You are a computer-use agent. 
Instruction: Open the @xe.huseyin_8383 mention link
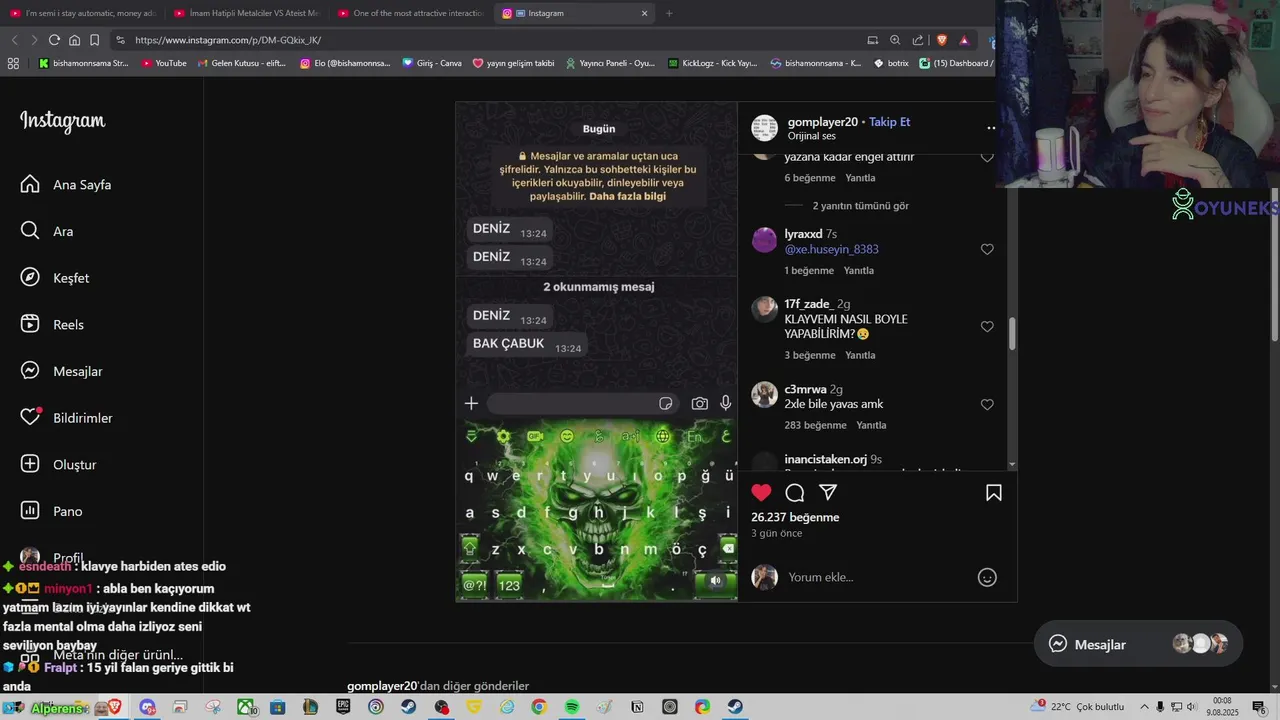click(x=832, y=249)
